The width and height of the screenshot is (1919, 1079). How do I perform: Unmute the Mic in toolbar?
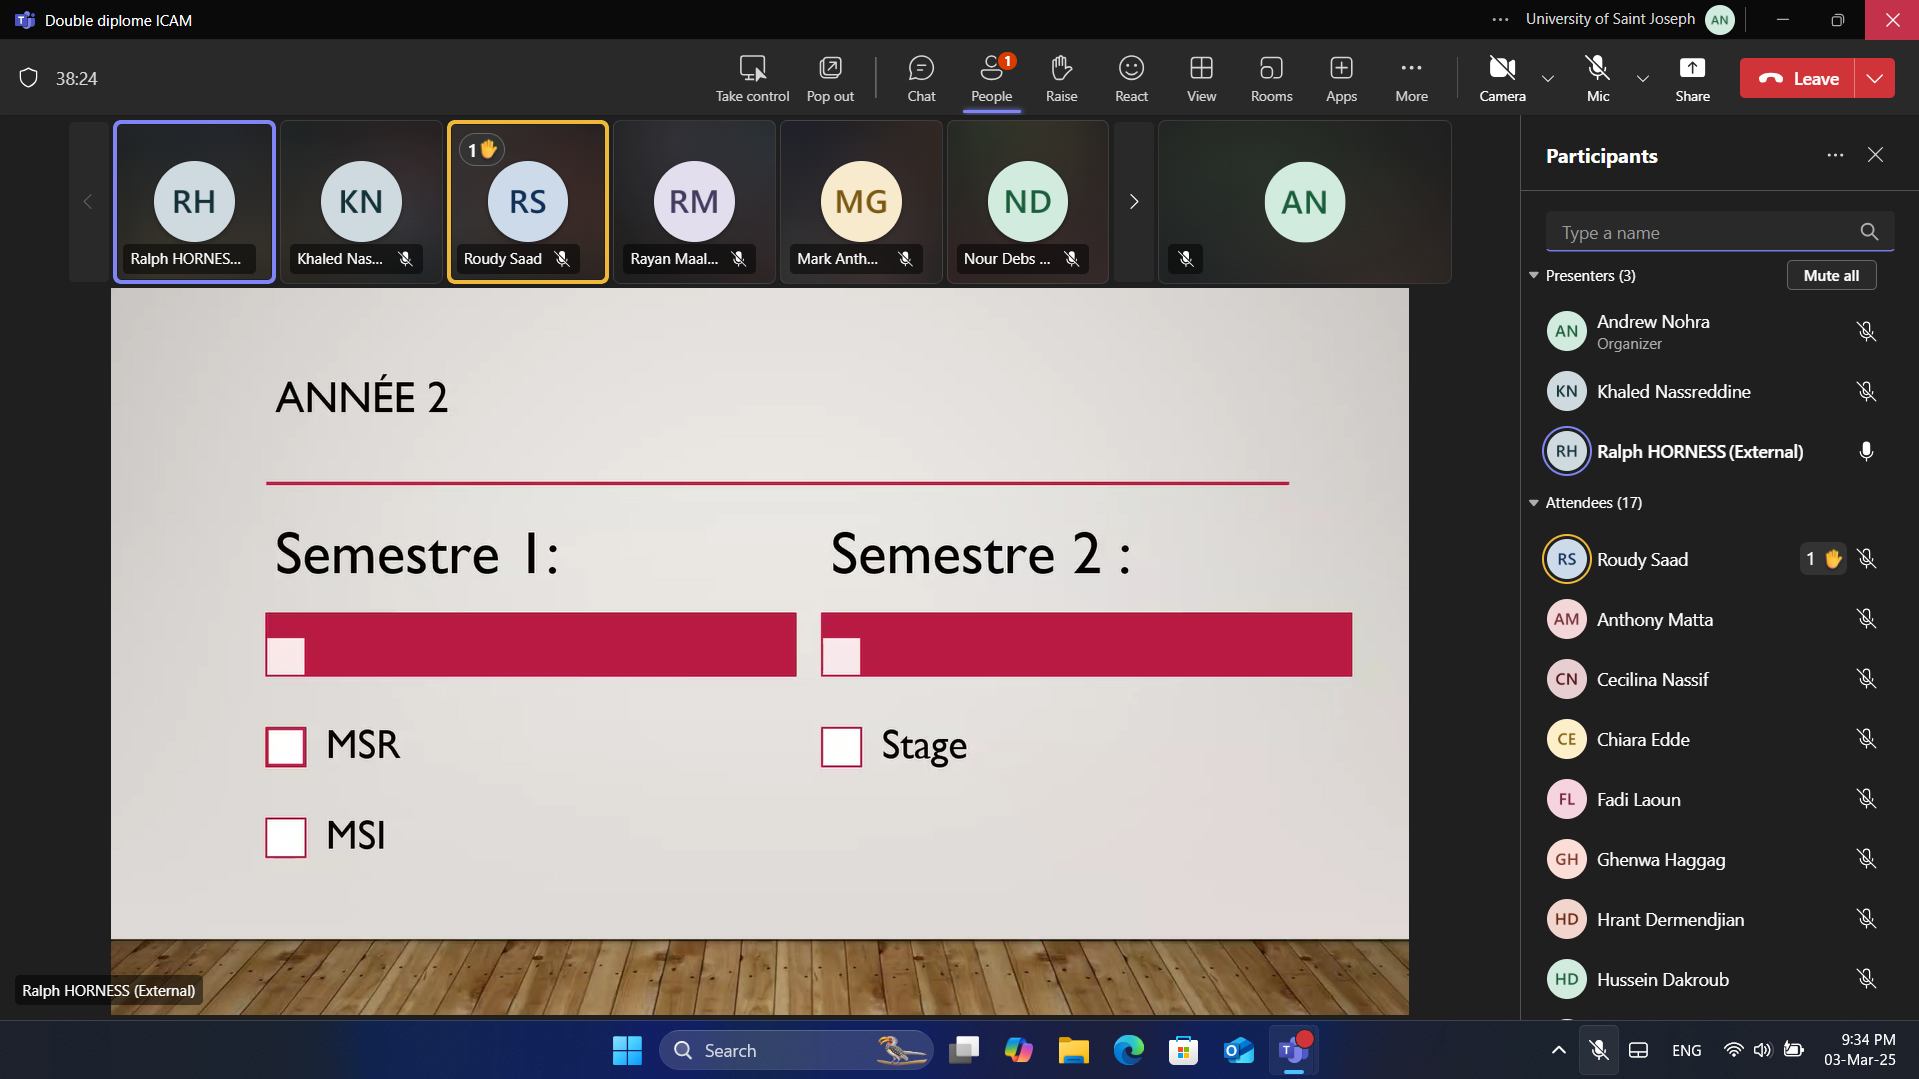click(x=1598, y=78)
